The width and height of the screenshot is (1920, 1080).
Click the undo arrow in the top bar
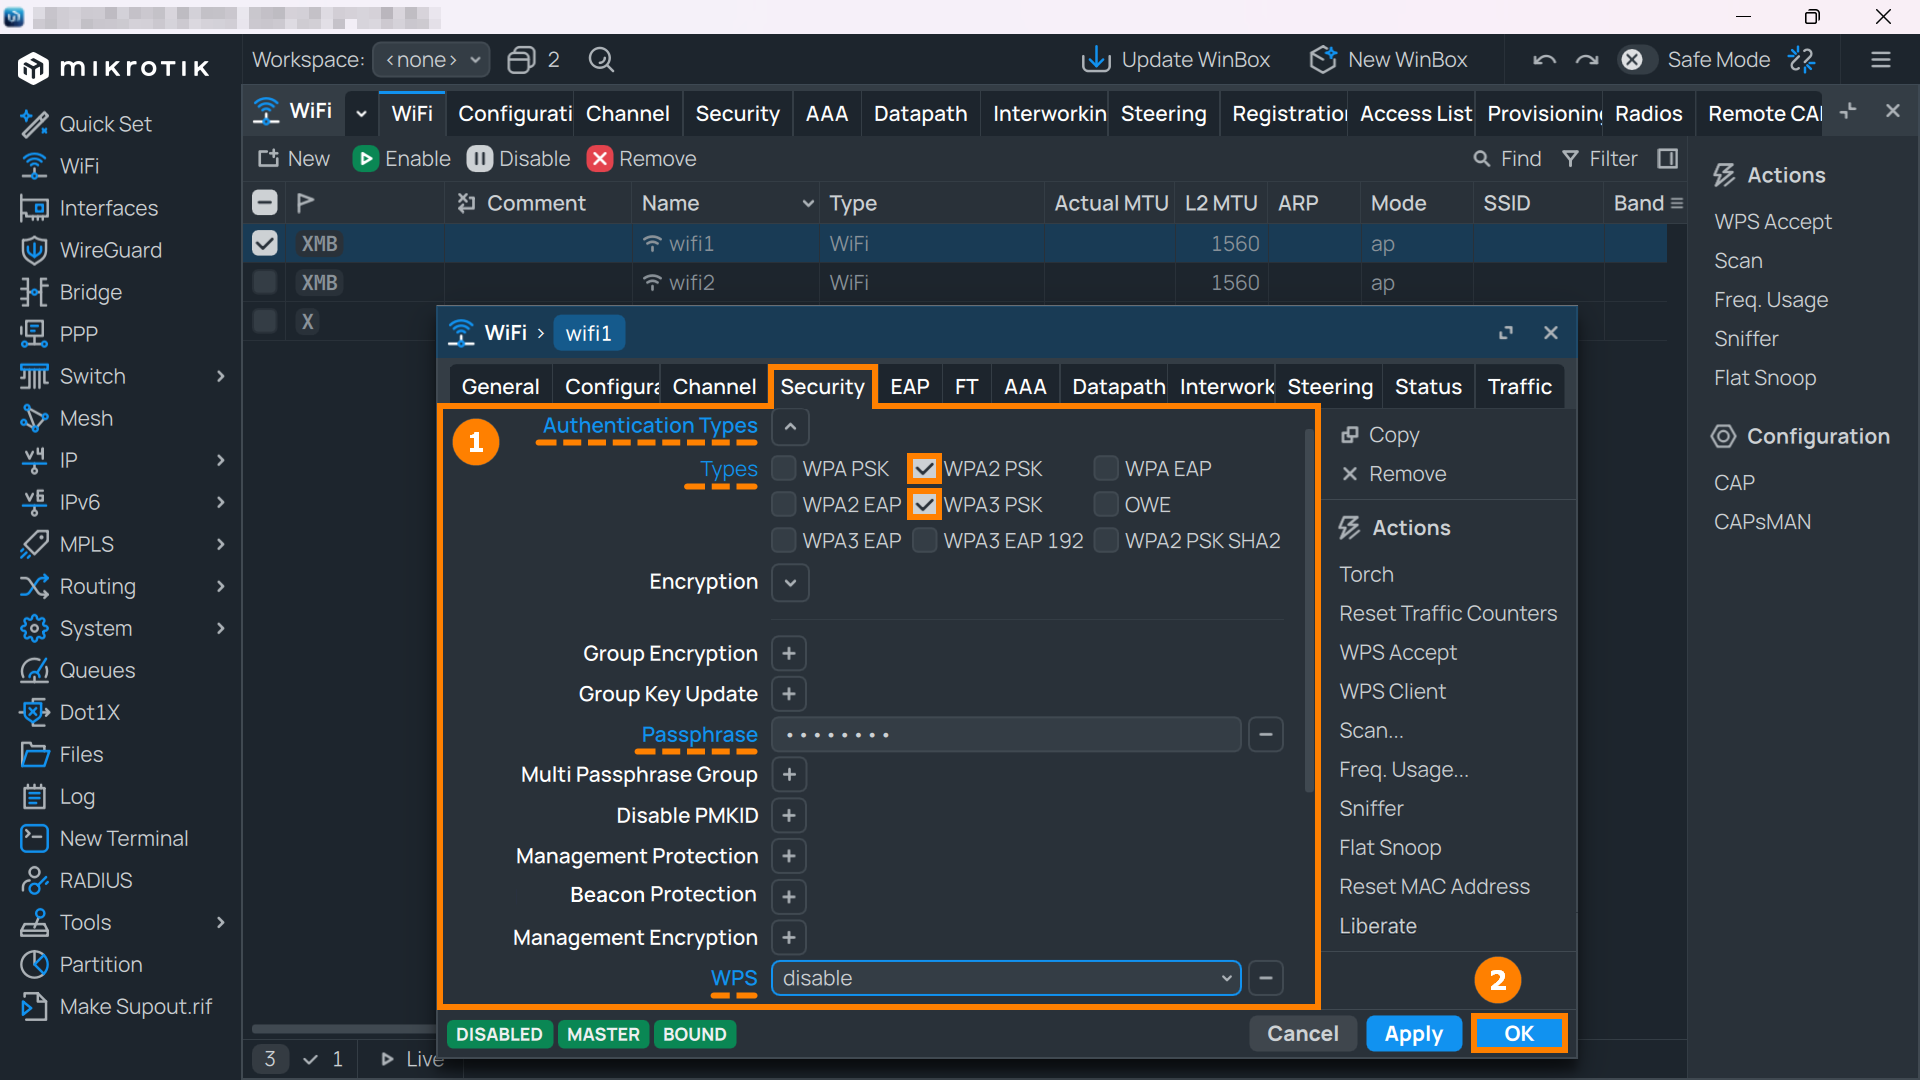[1544, 60]
